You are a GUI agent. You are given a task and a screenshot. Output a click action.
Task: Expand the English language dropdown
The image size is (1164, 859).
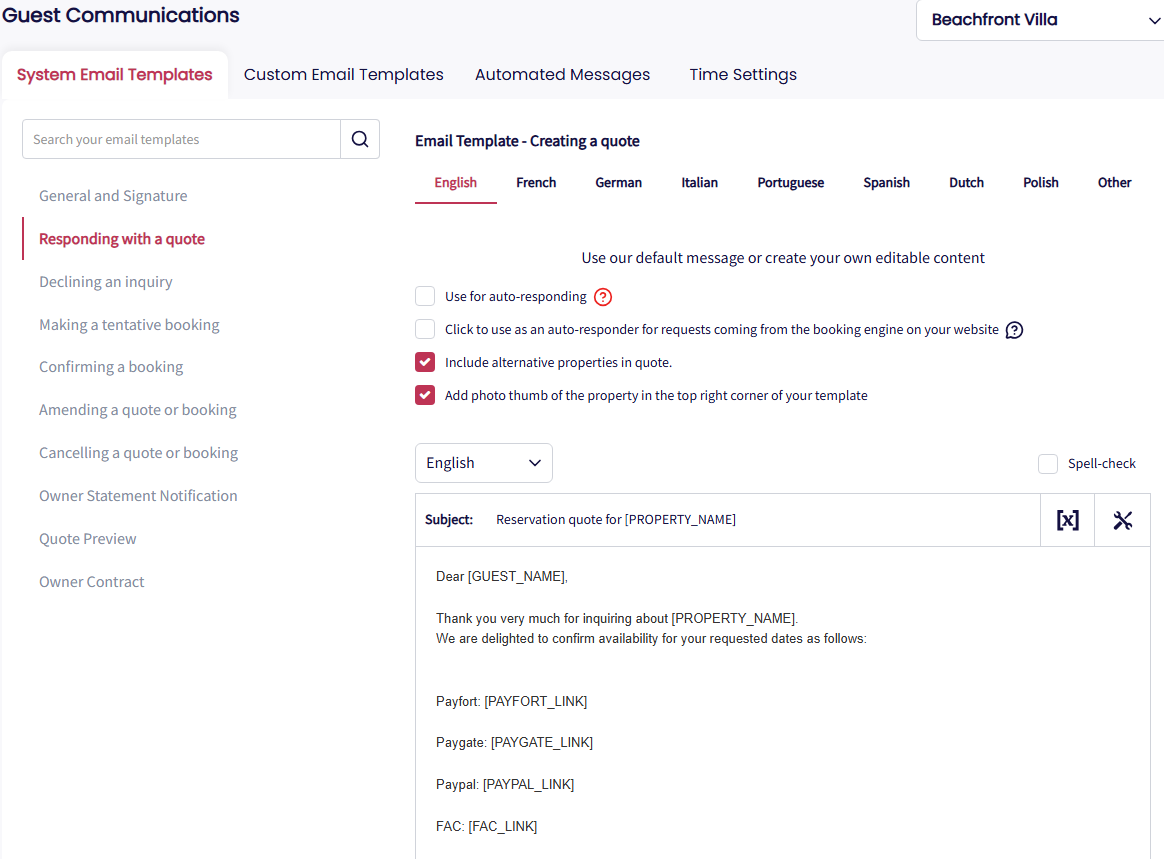pyautogui.click(x=483, y=463)
